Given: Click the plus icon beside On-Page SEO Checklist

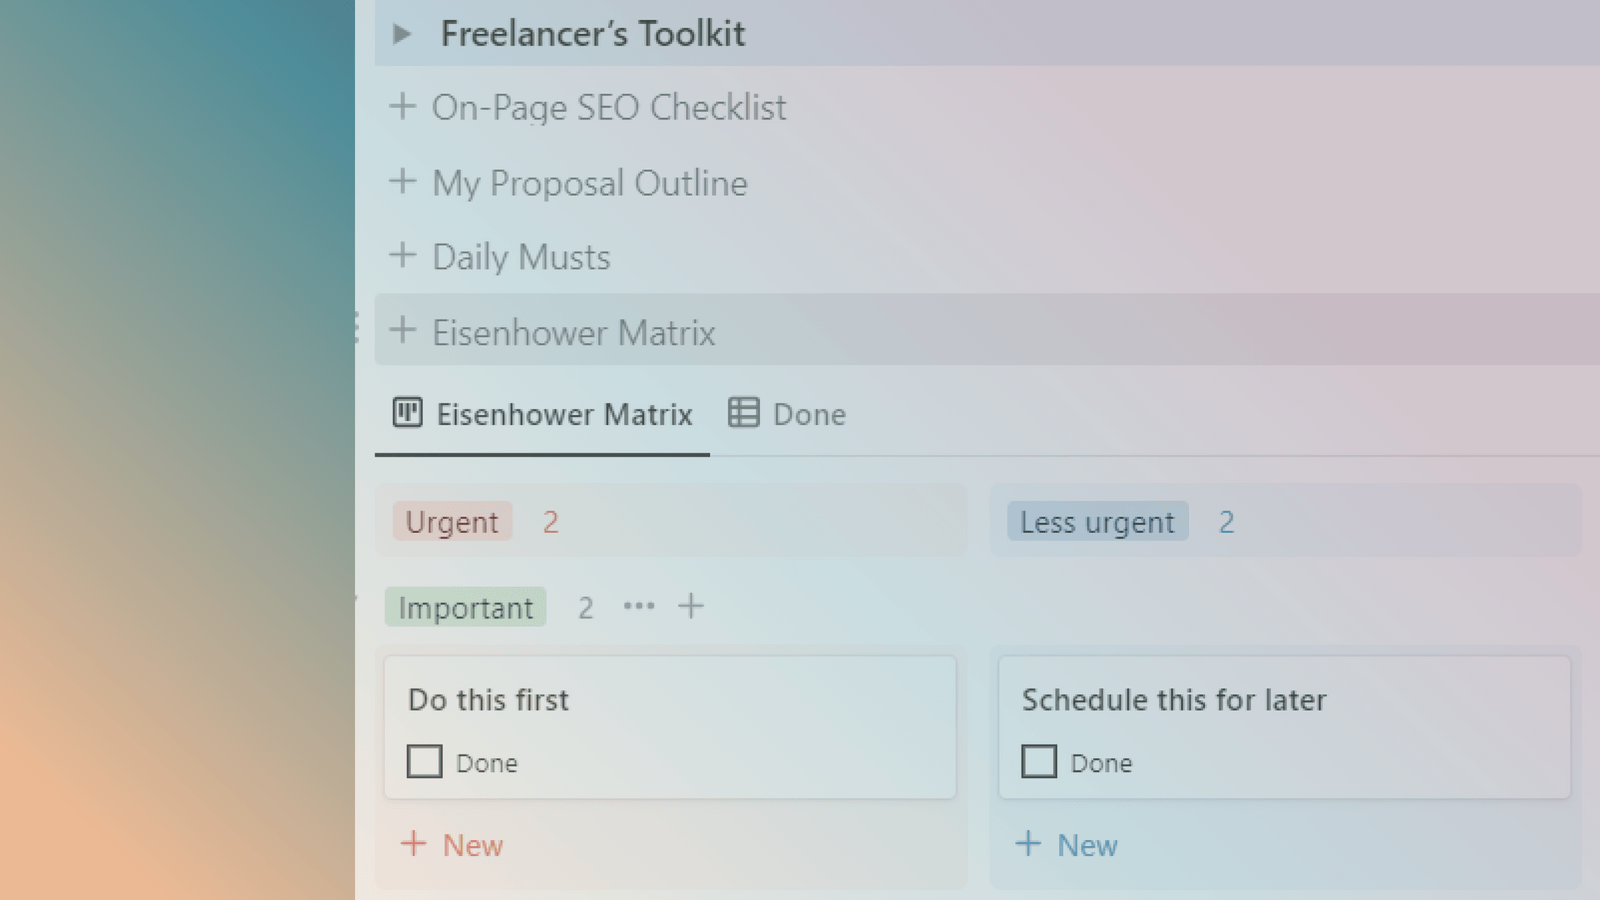Looking at the screenshot, I should (x=404, y=106).
